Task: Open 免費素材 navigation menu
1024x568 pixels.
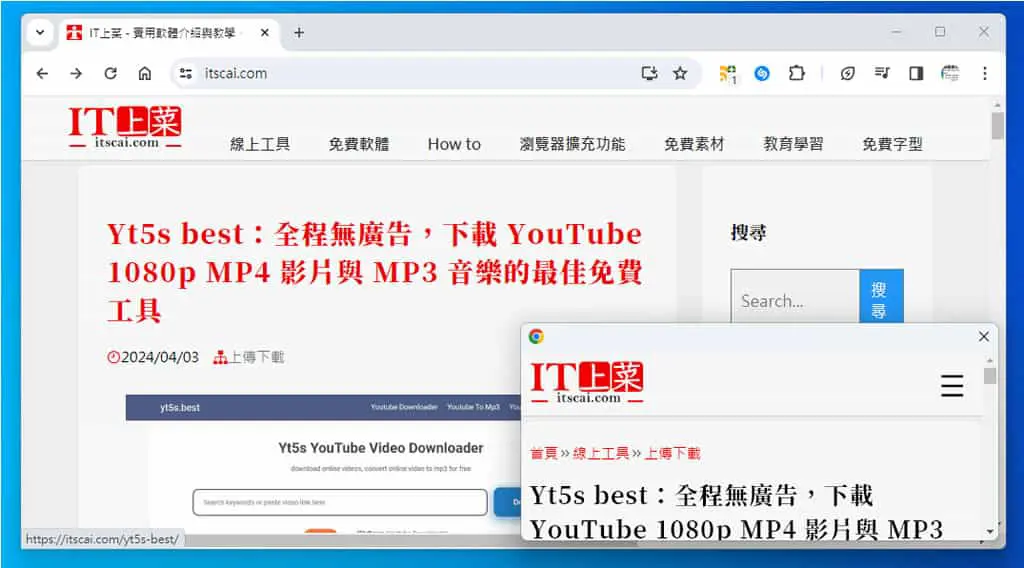Action: (x=694, y=144)
